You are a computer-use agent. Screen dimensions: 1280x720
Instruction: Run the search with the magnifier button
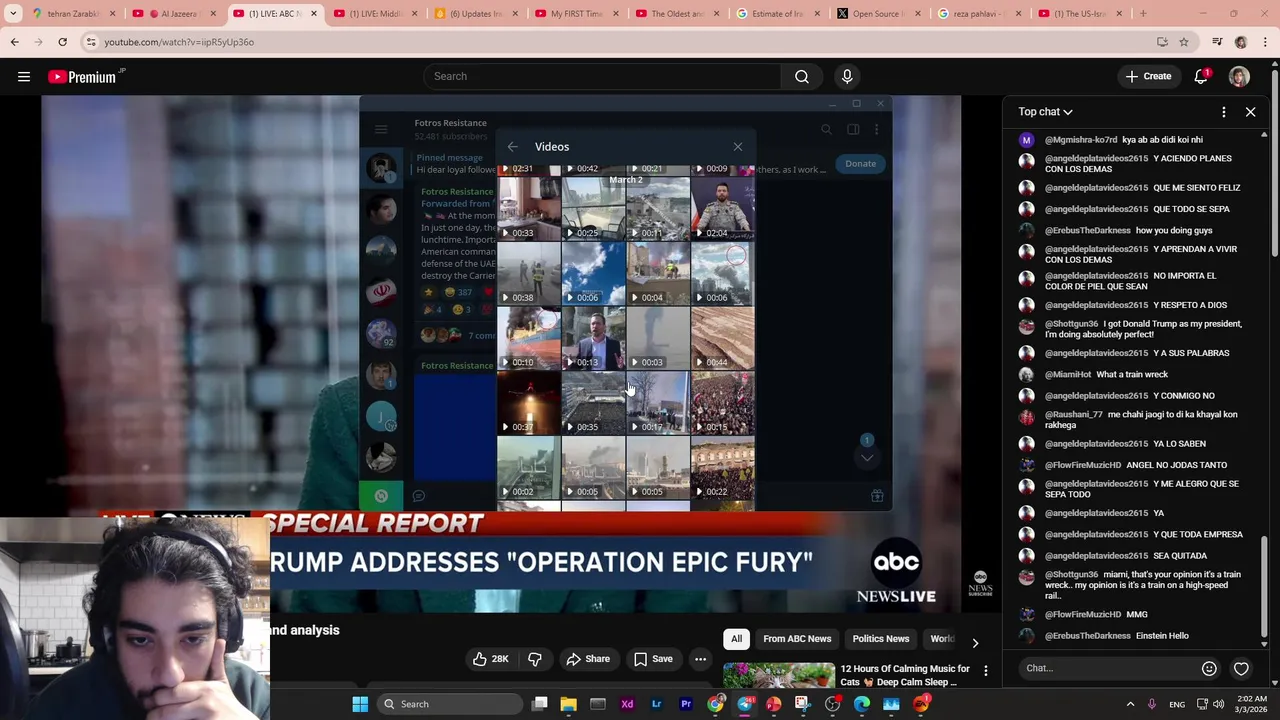click(802, 76)
